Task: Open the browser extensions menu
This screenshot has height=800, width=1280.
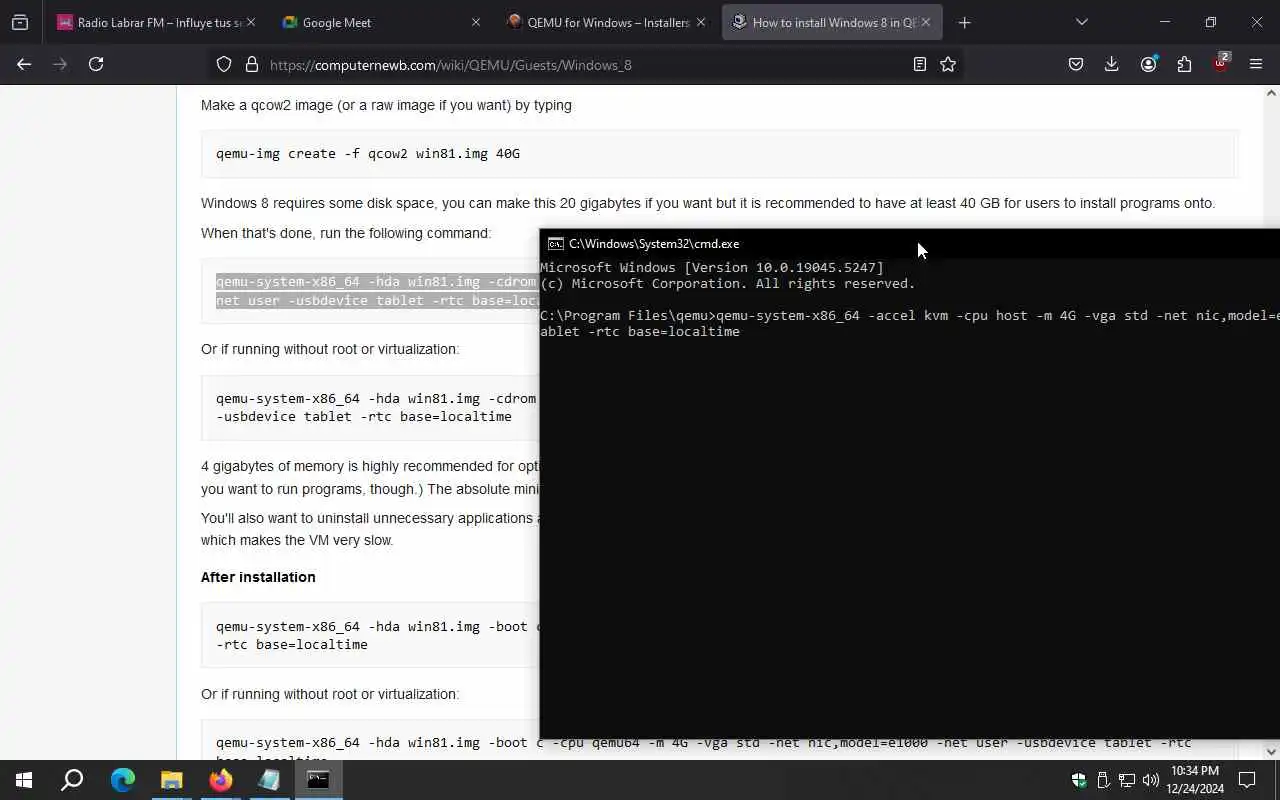Action: tap(1184, 64)
